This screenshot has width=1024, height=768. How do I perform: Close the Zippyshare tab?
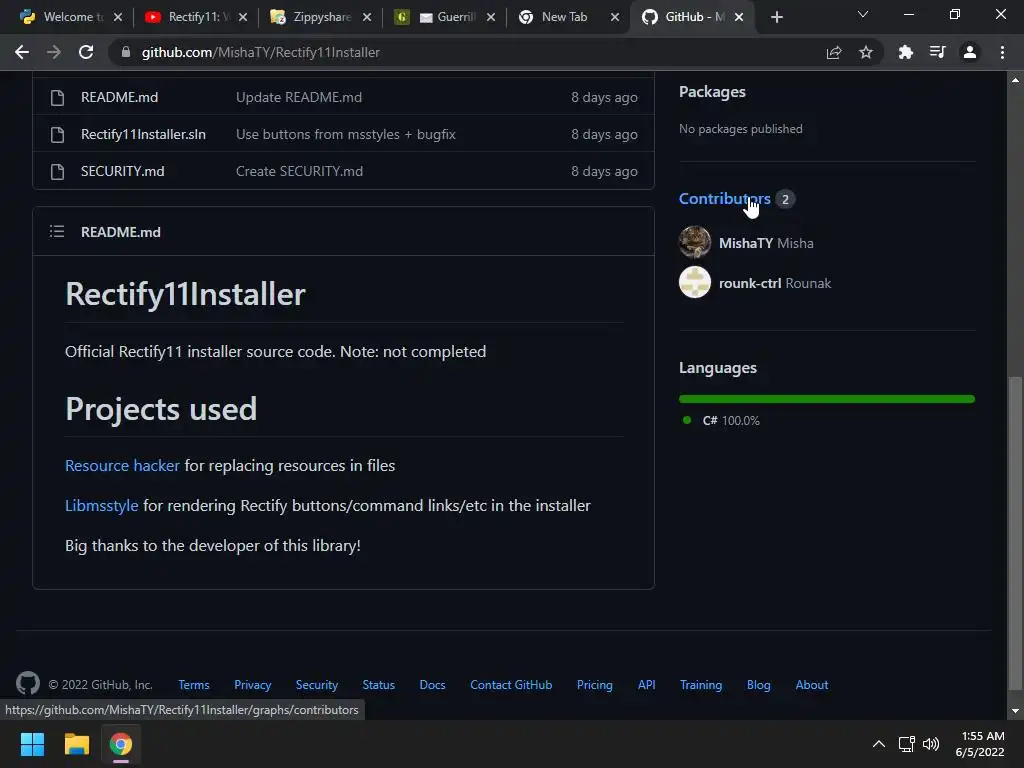click(367, 18)
